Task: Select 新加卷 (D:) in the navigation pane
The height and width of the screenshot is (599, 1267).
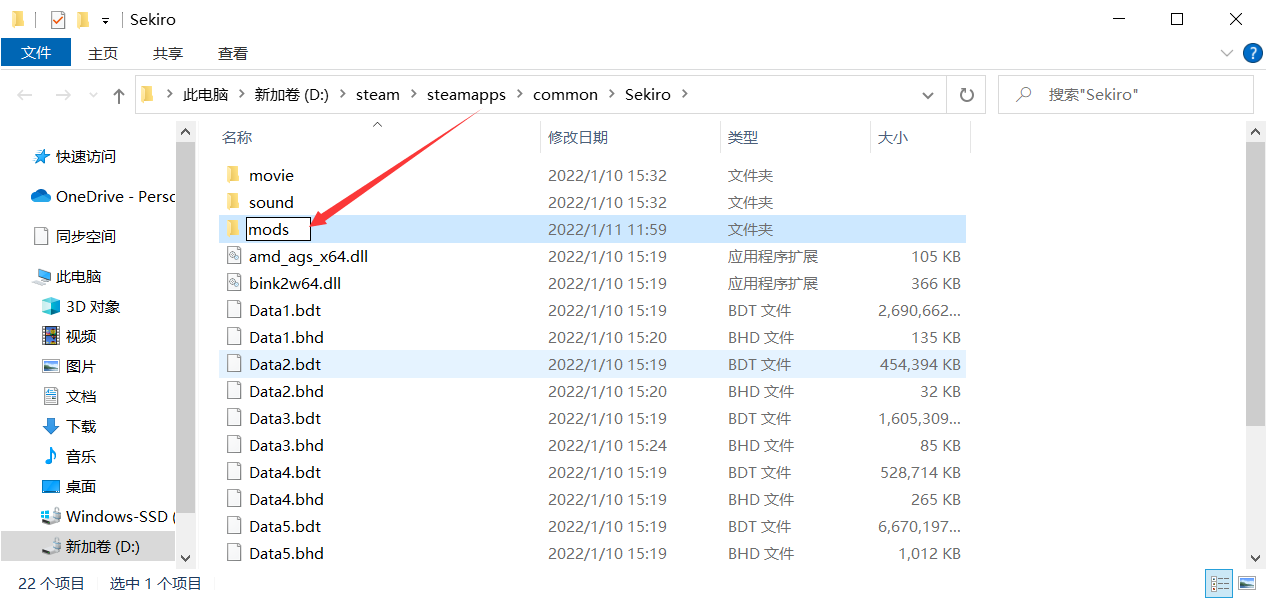Action: 102,546
